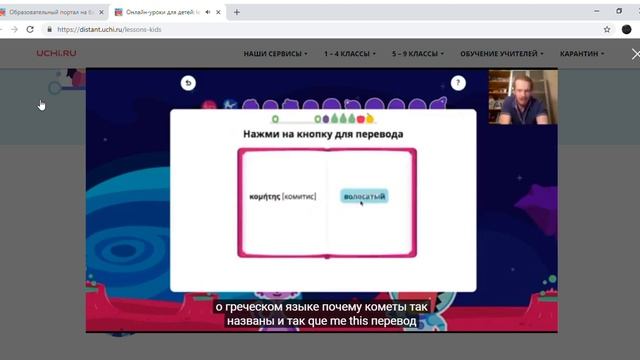Close the Образовательный портал tab
This screenshot has height=360, width=640.
click(x=102, y=12)
